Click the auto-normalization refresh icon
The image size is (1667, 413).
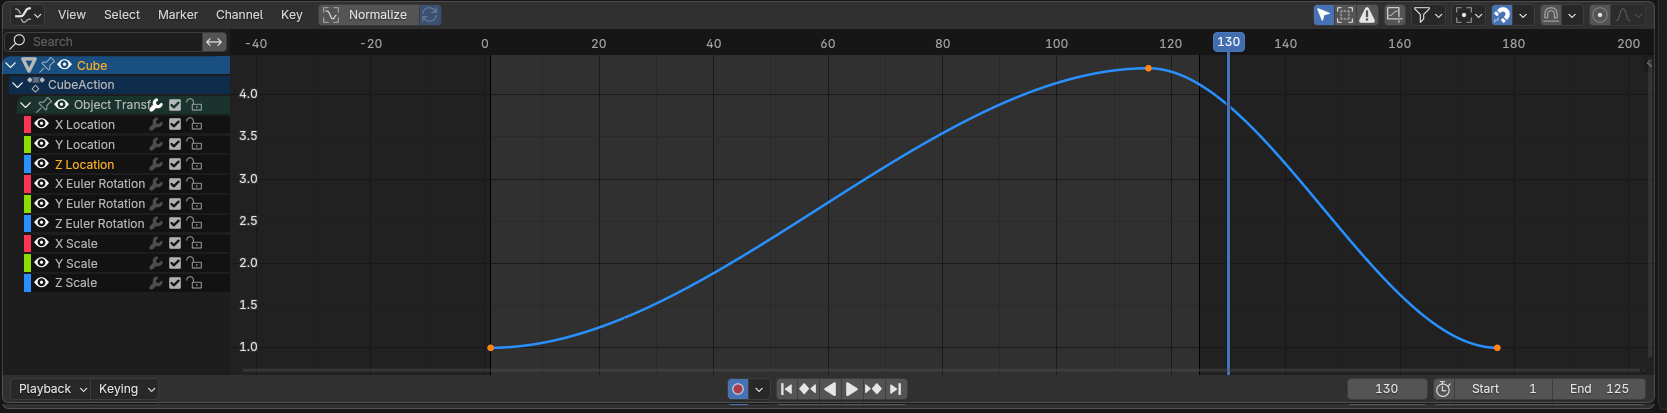tap(430, 15)
